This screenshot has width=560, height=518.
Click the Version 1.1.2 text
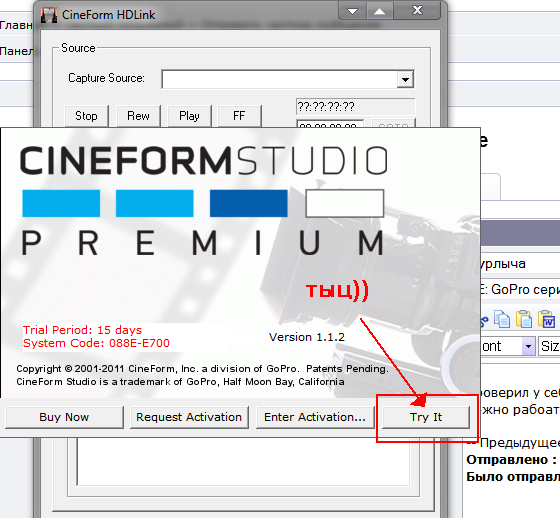(x=307, y=337)
